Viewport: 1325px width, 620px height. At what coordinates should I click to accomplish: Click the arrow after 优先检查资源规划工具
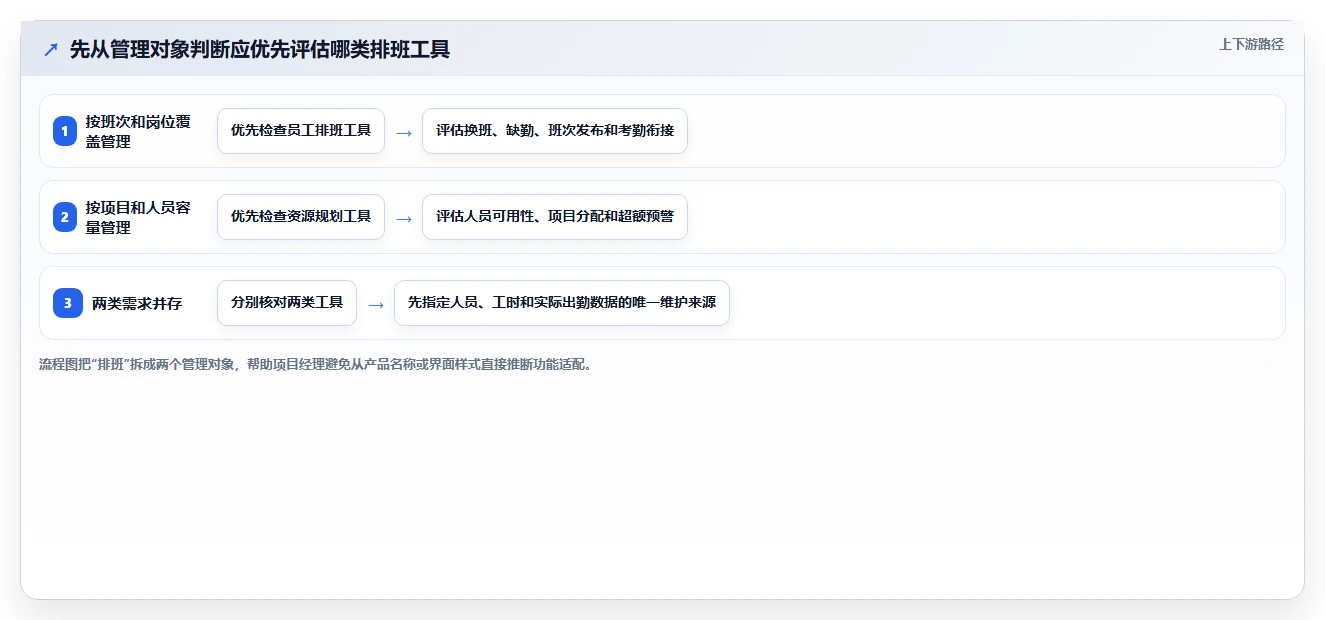[x=404, y=218]
